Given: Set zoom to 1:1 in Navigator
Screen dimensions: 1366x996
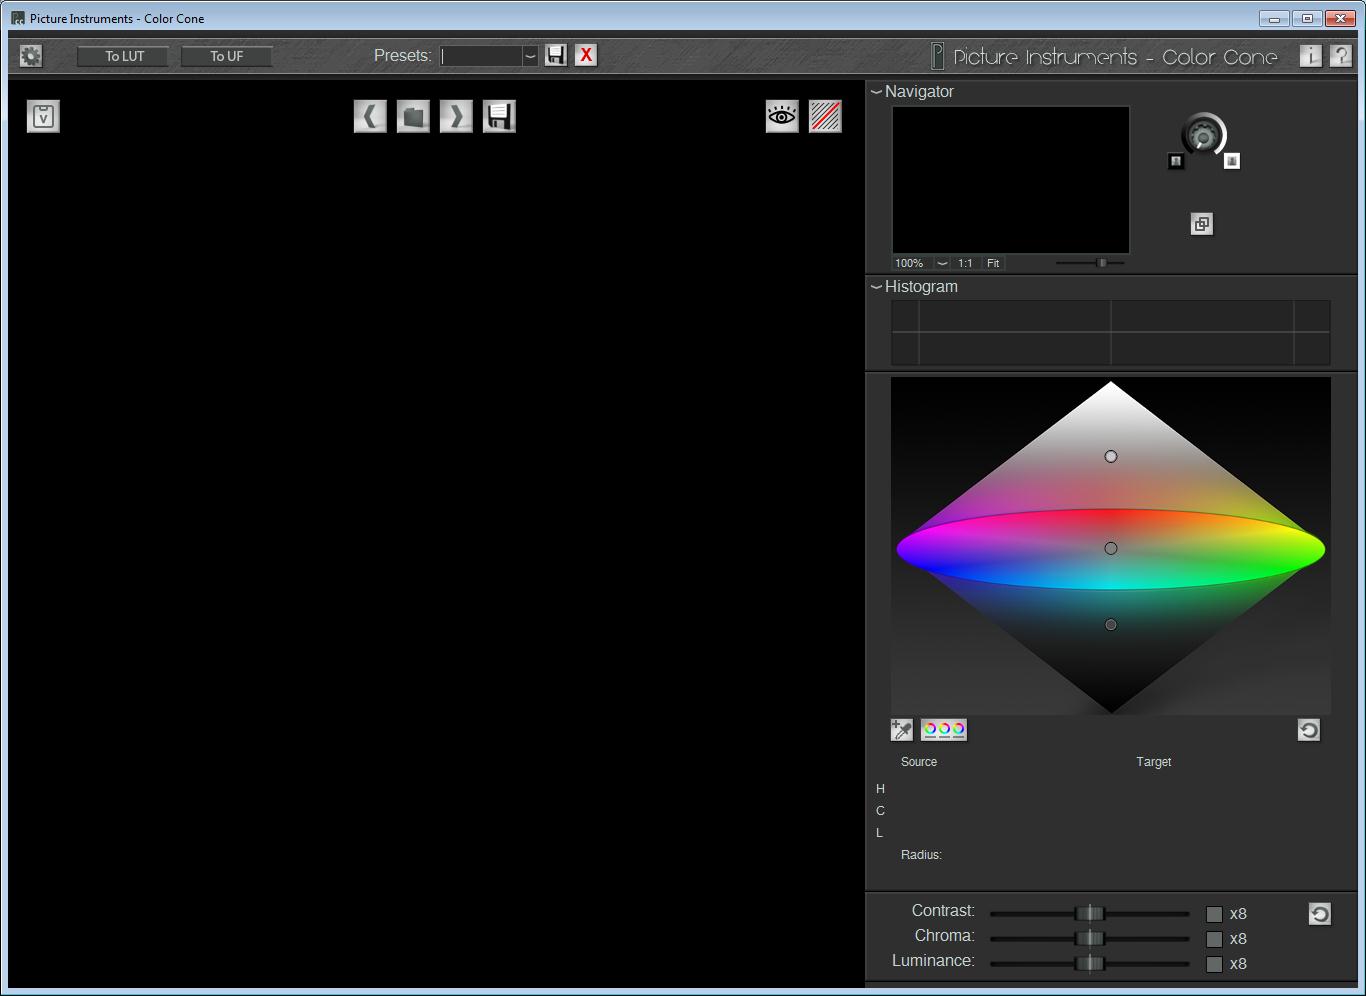Looking at the screenshot, I should 965,263.
